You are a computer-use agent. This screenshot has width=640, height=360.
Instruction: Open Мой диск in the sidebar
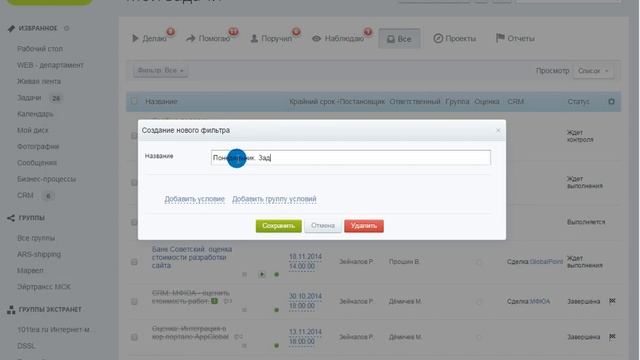(33, 130)
